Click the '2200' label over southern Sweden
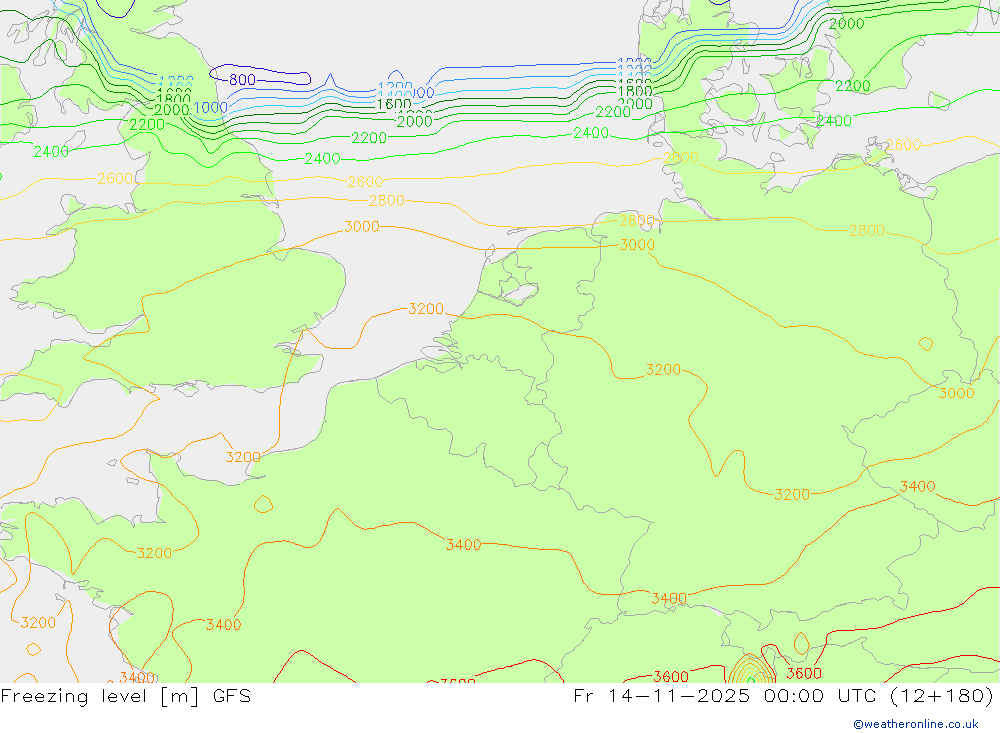Image resolution: width=1000 pixels, height=733 pixels. (x=853, y=86)
